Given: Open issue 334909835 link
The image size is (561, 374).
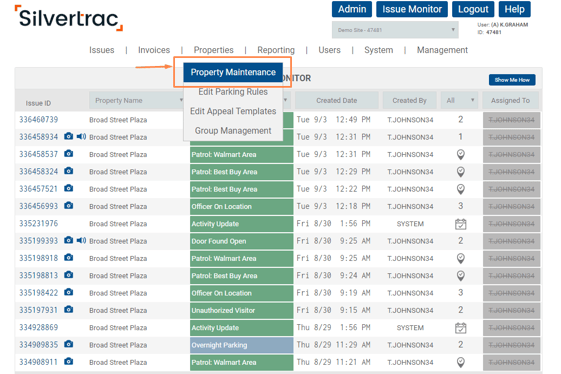Looking at the screenshot, I should click(x=39, y=345).
